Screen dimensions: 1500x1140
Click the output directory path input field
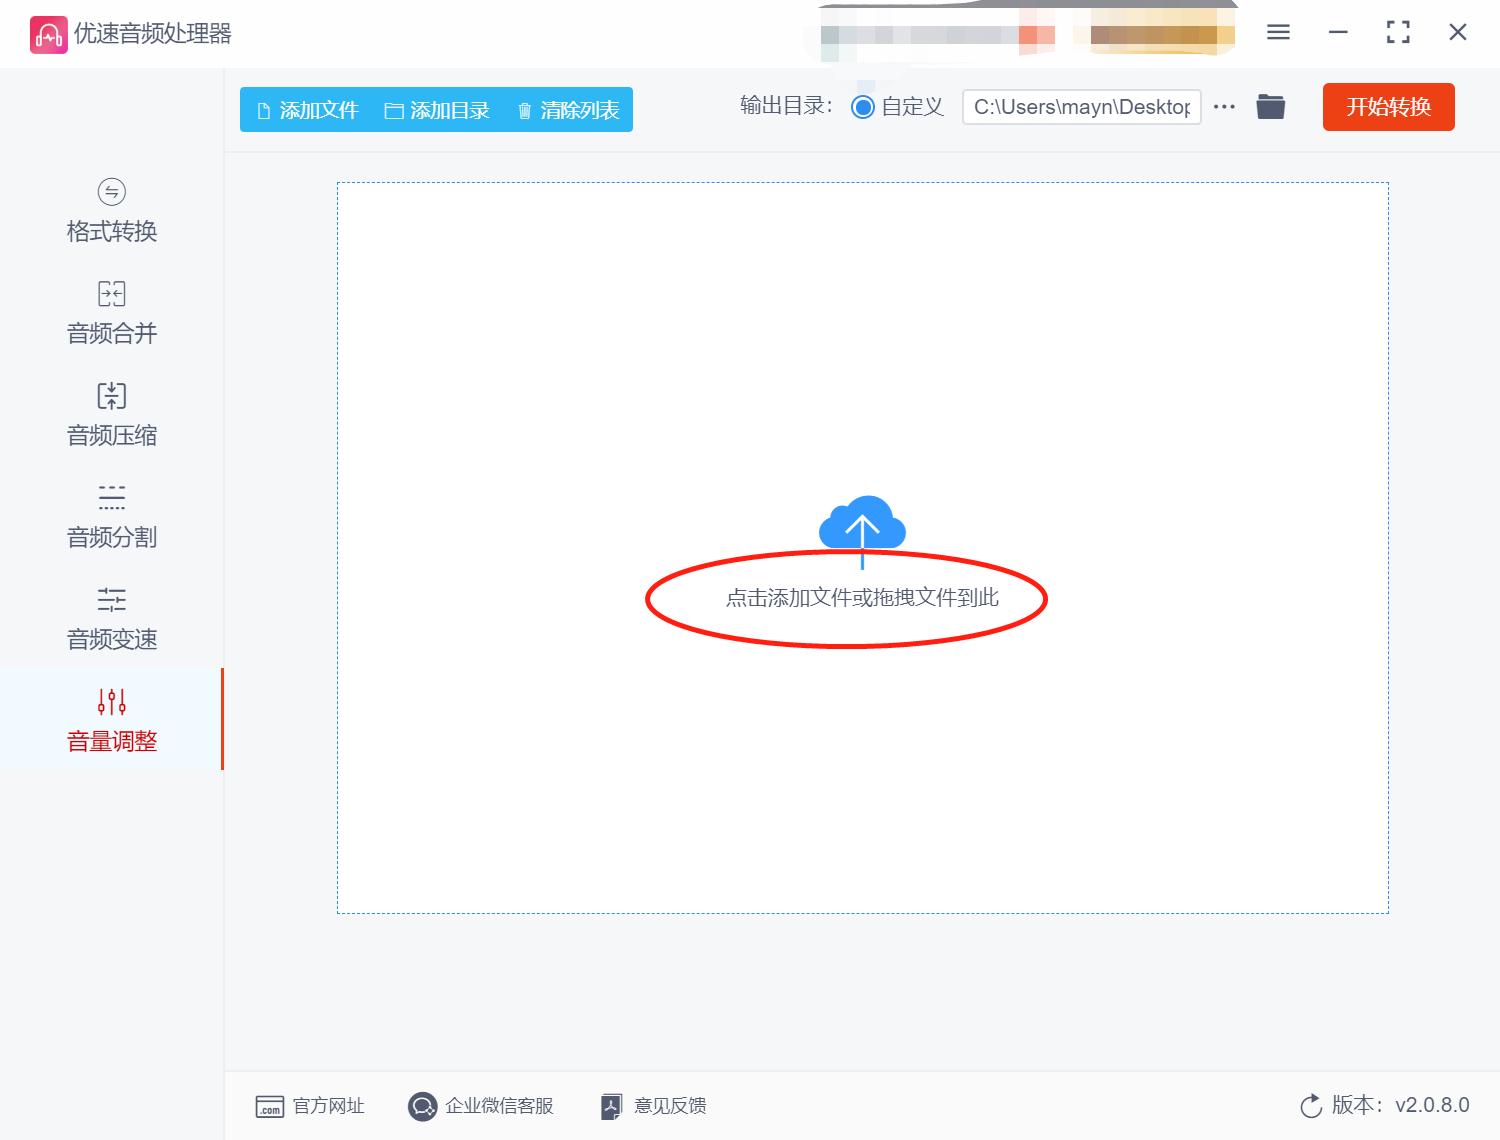pyautogui.click(x=1080, y=106)
